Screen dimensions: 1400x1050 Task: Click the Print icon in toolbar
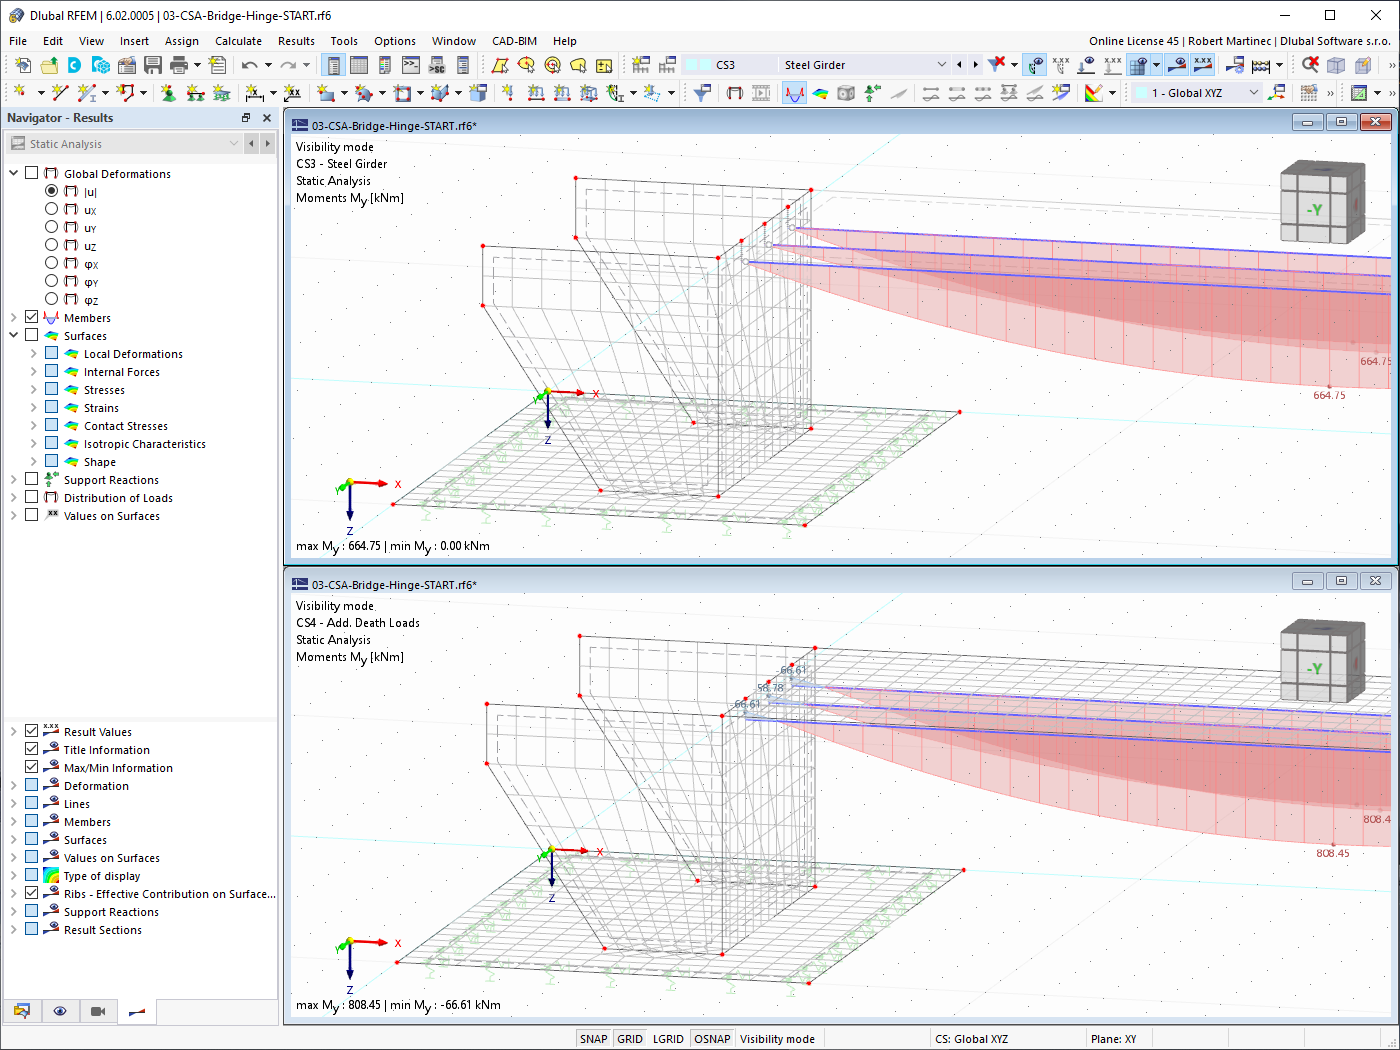pyautogui.click(x=179, y=65)
